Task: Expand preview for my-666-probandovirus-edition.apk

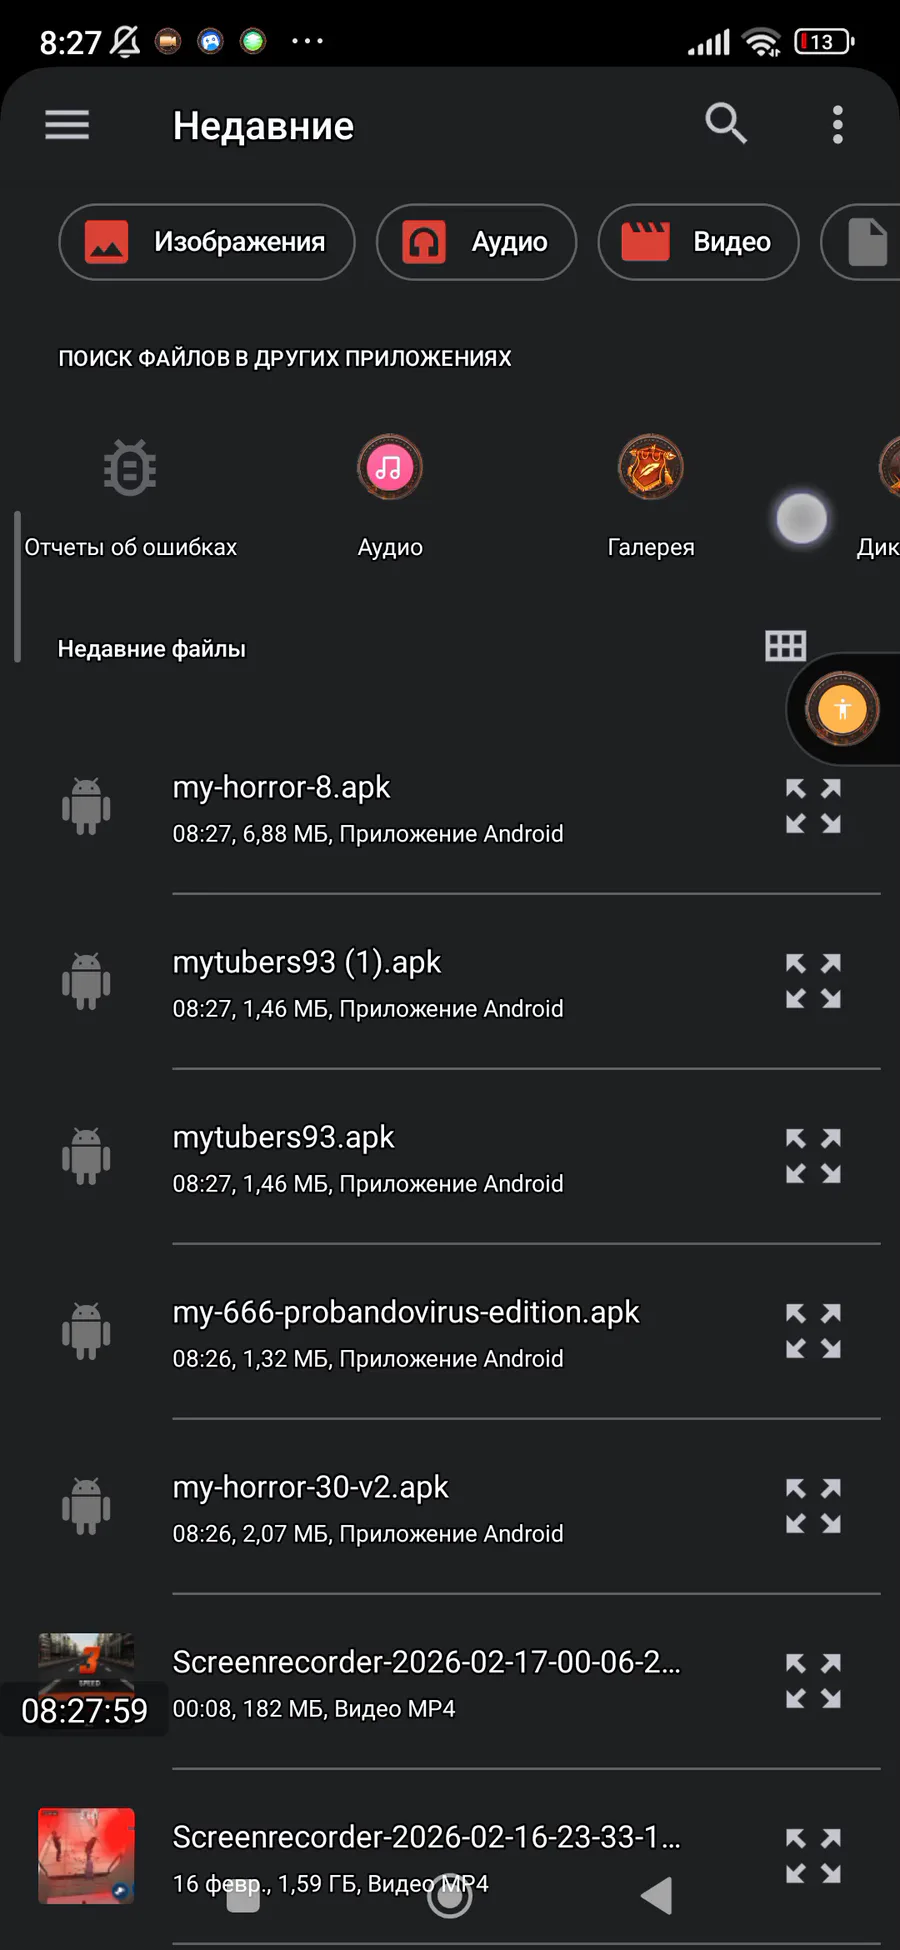Action: [813, 1331]
